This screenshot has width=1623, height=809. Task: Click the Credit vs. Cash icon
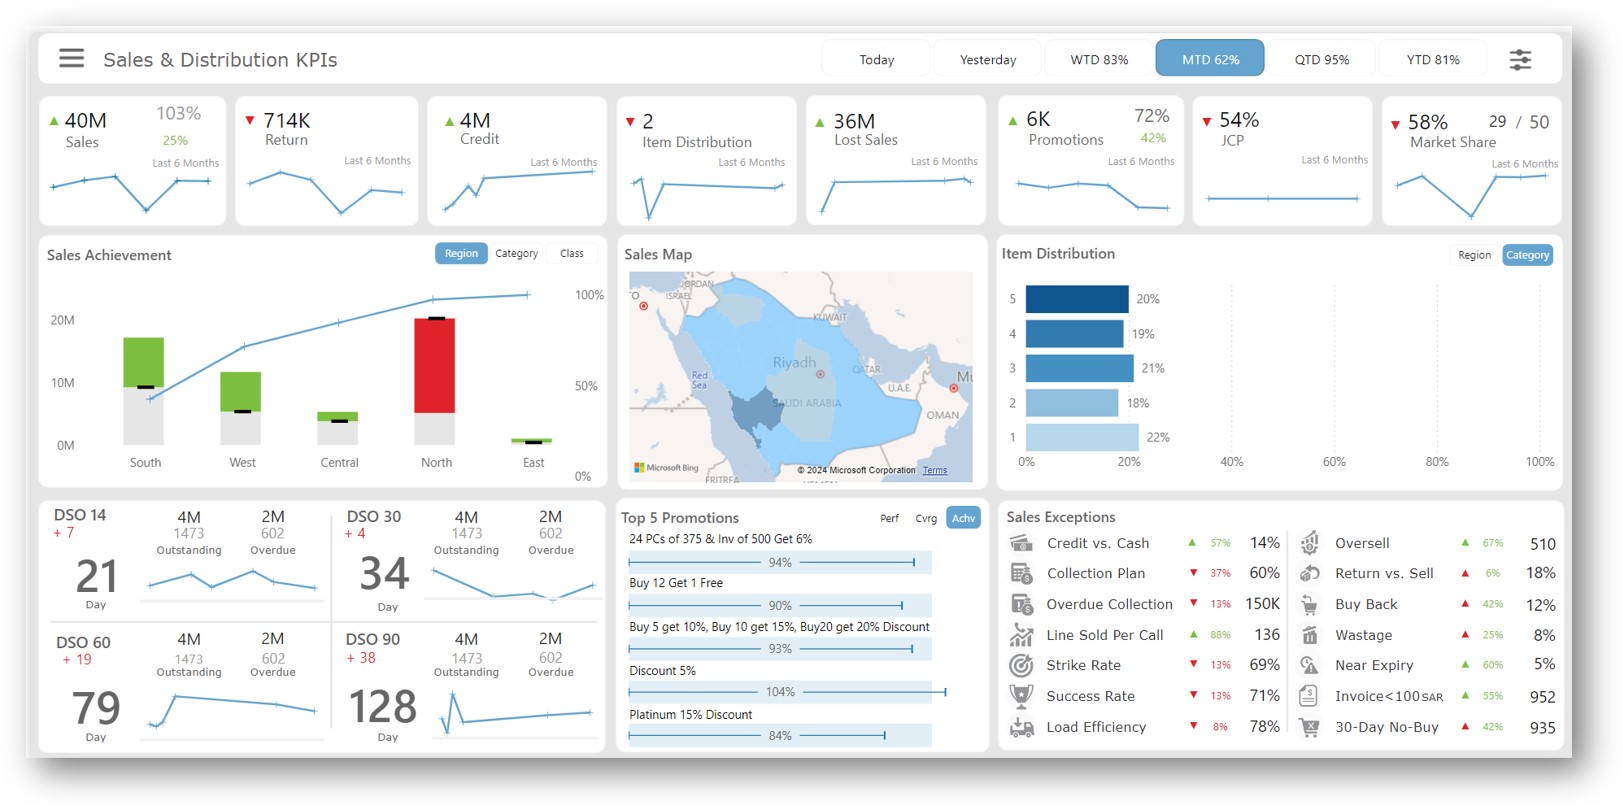pos(1021,543)
